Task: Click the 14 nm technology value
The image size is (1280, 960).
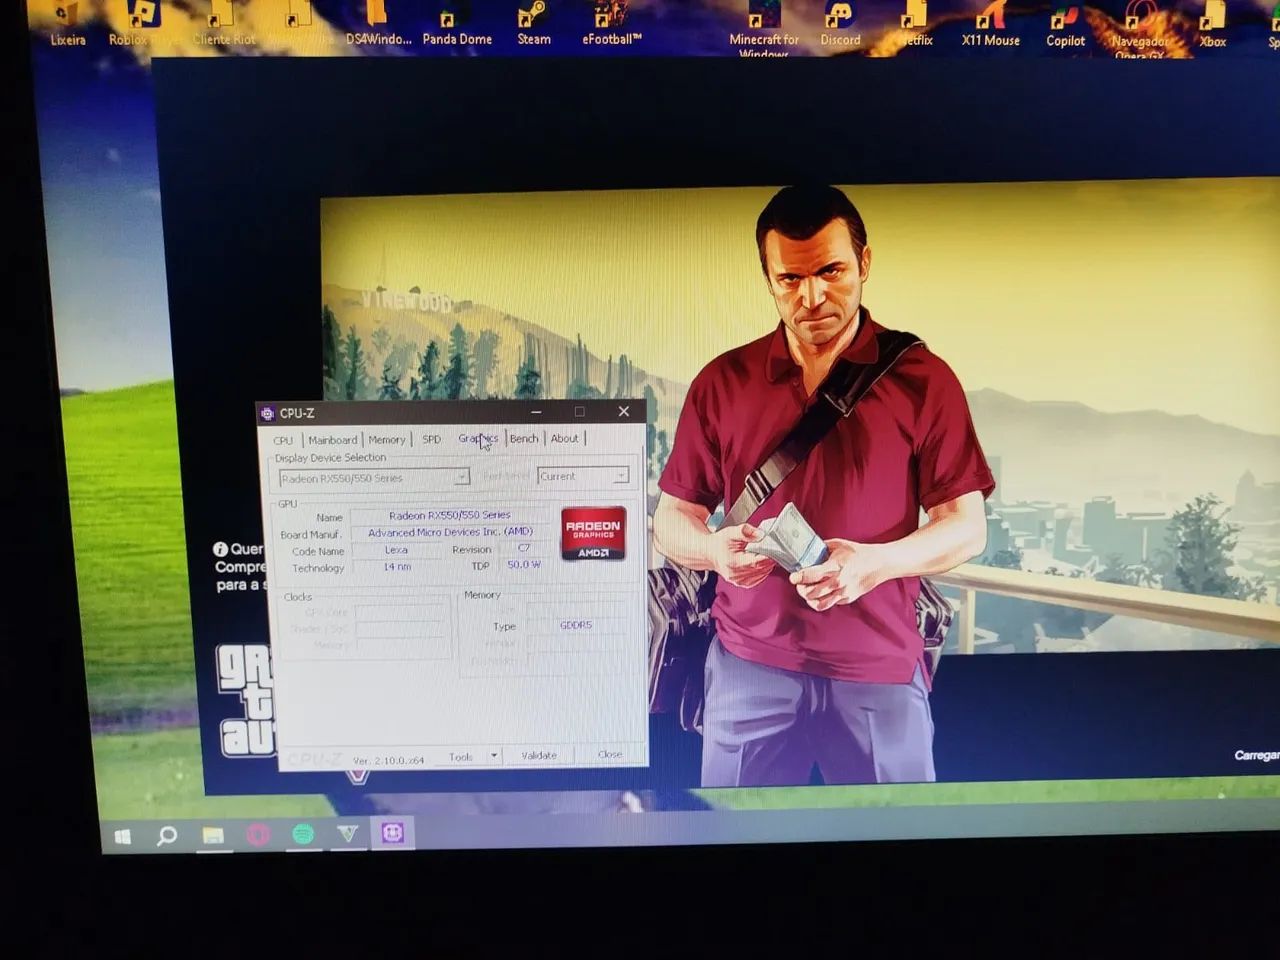Action: [397, 567]
